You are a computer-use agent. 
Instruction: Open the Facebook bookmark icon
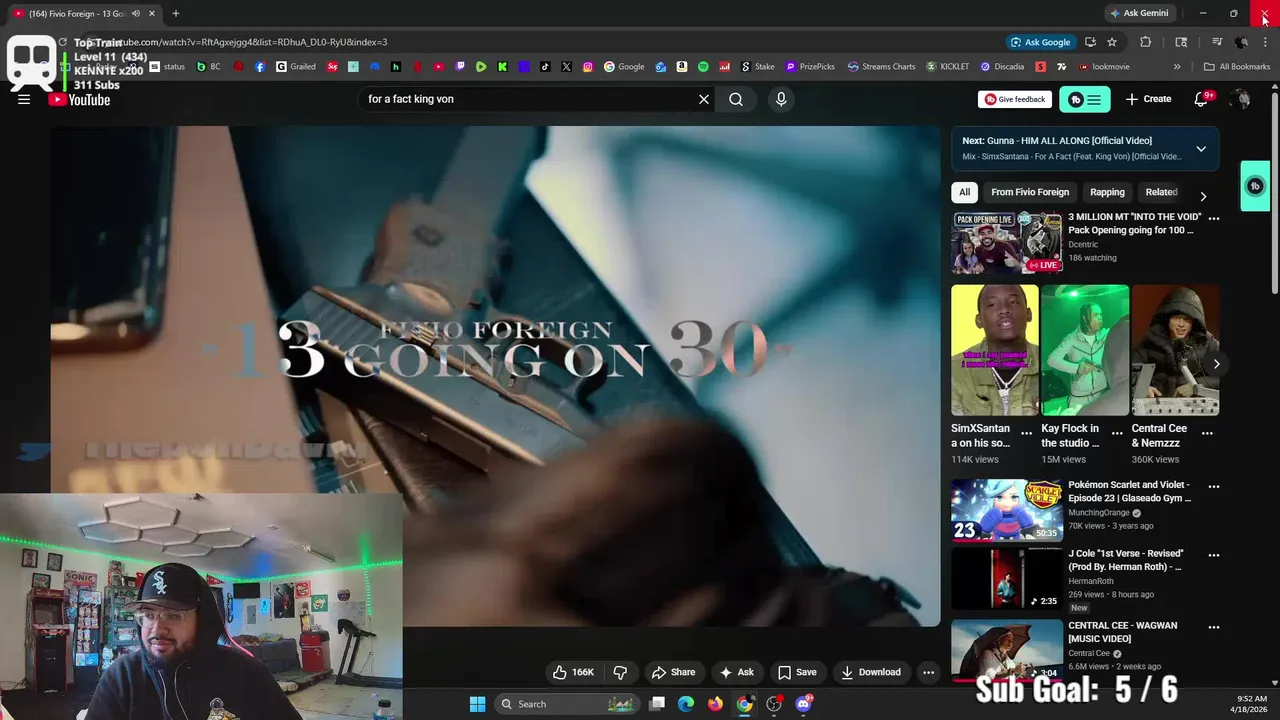point(260,67)
